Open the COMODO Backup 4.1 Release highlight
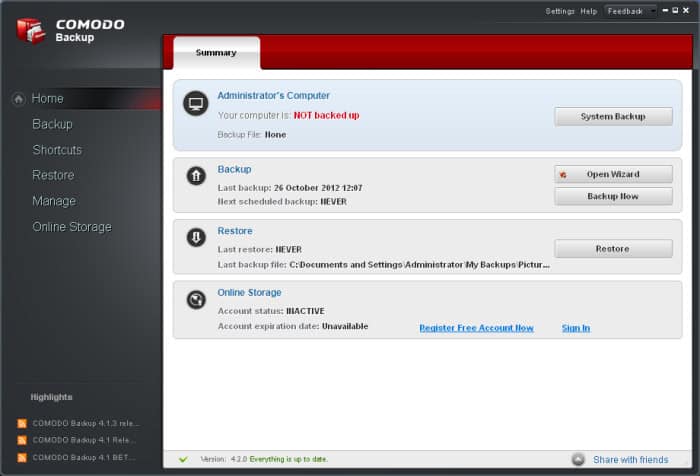The height and width of the screenshot is (476, 700). 84,440
